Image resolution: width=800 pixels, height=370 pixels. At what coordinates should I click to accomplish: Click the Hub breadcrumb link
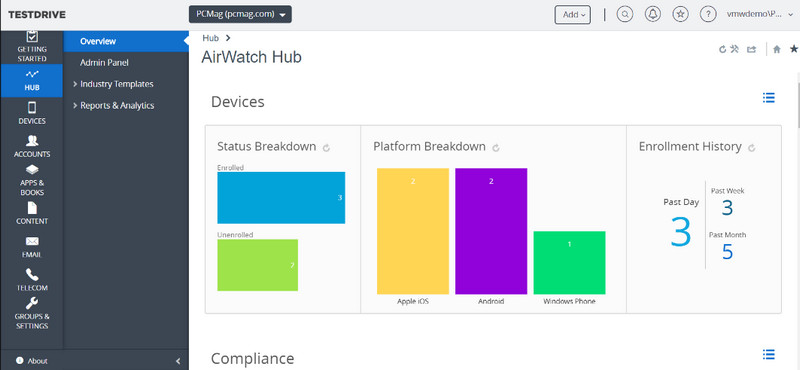coord(210,38)
